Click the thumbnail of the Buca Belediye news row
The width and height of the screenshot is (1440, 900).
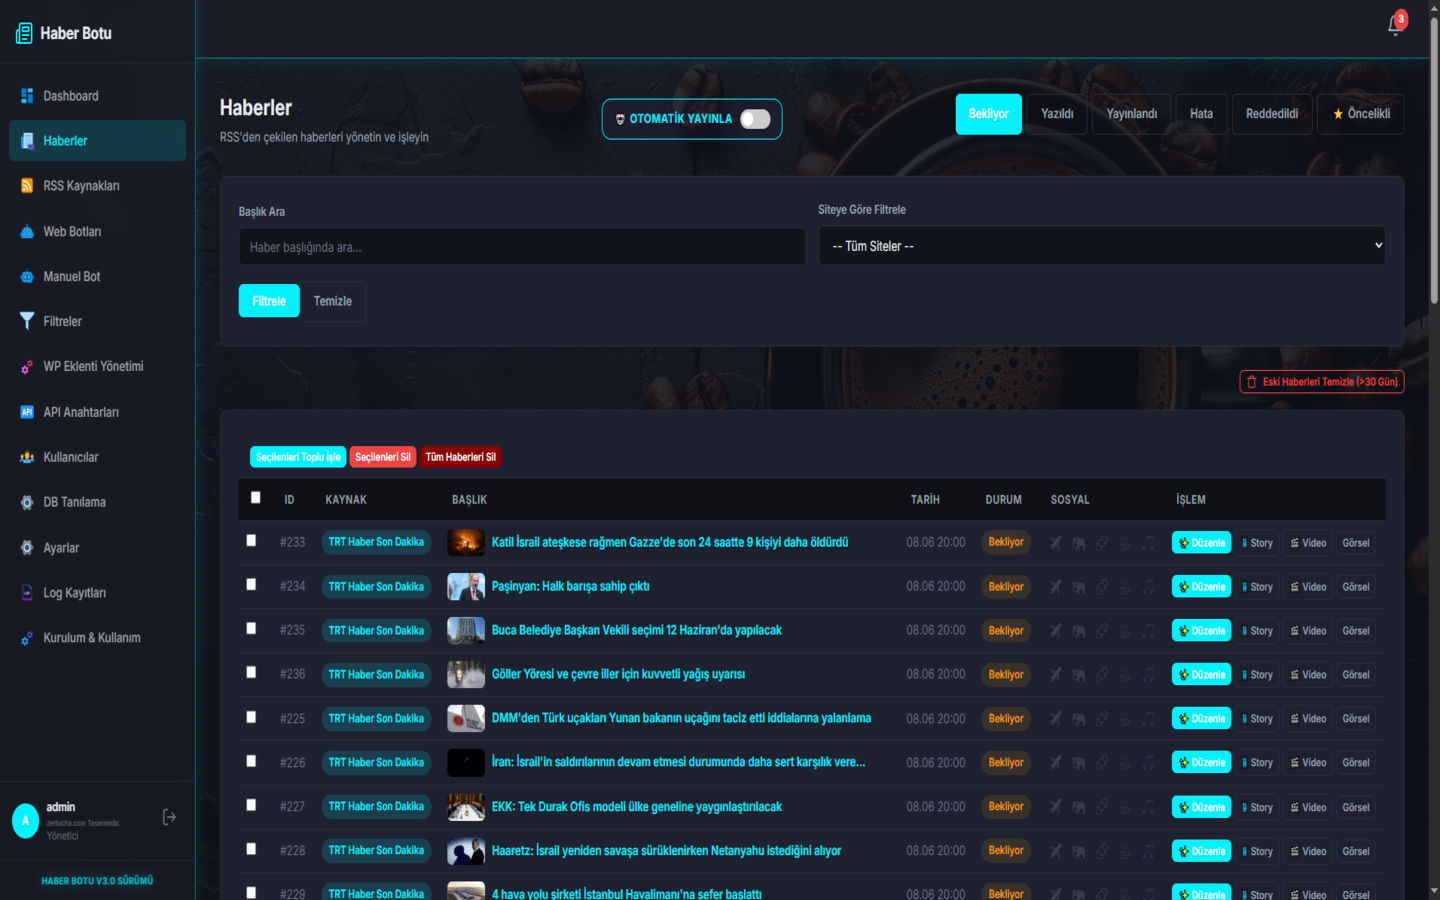point(466,631)
